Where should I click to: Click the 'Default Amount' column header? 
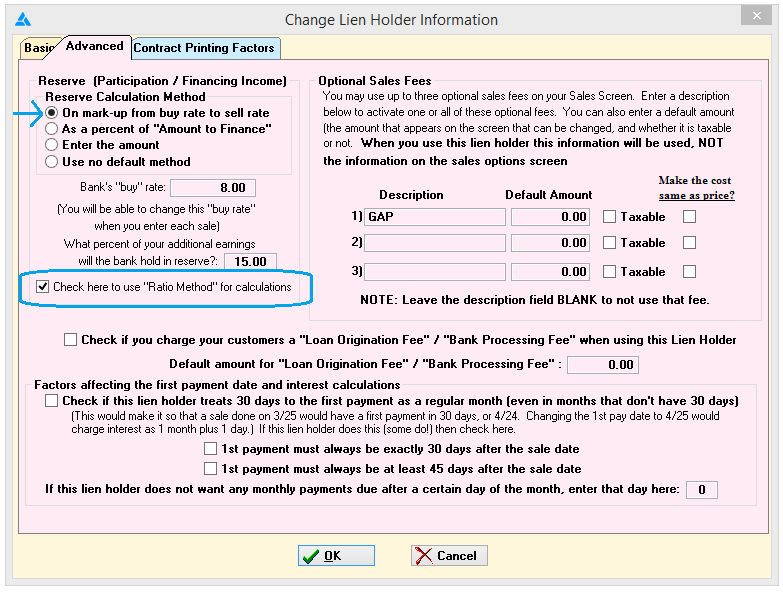tap(548, 195)
